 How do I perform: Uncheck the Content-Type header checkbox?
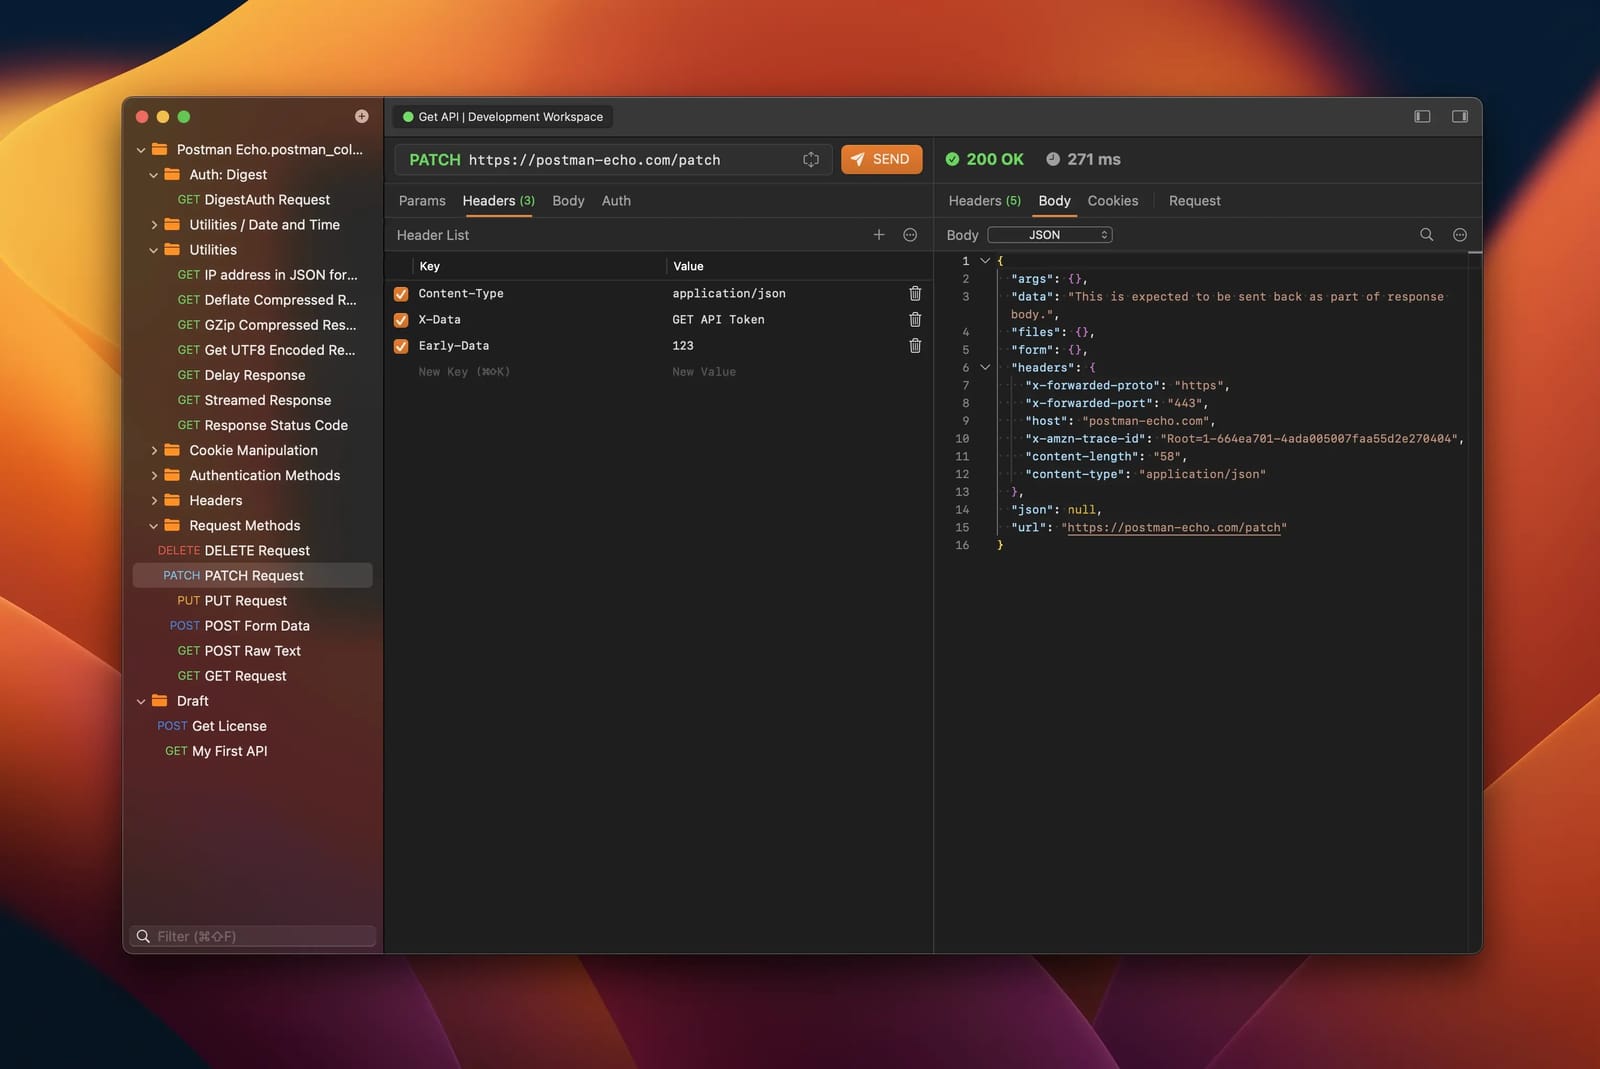click(401, 293)
